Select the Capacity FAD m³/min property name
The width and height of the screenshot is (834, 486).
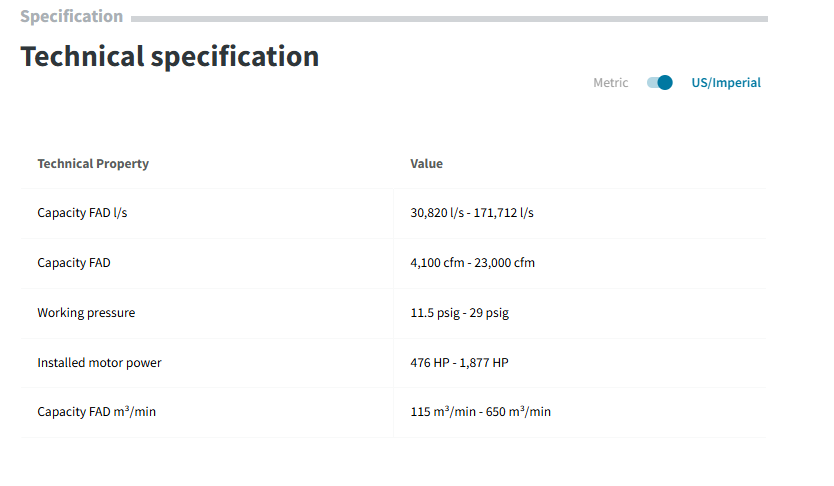click(96, 412)
